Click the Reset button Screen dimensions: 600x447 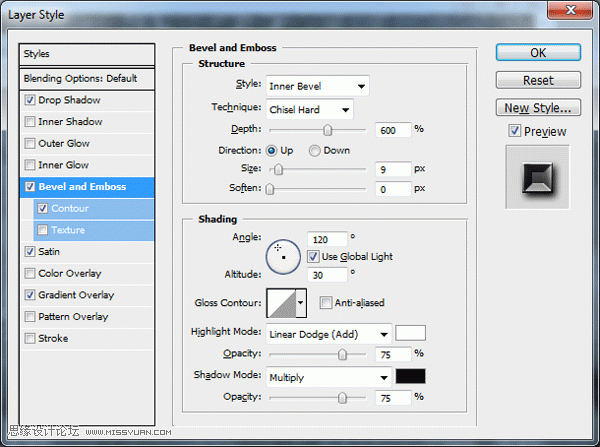coord(538,80)
